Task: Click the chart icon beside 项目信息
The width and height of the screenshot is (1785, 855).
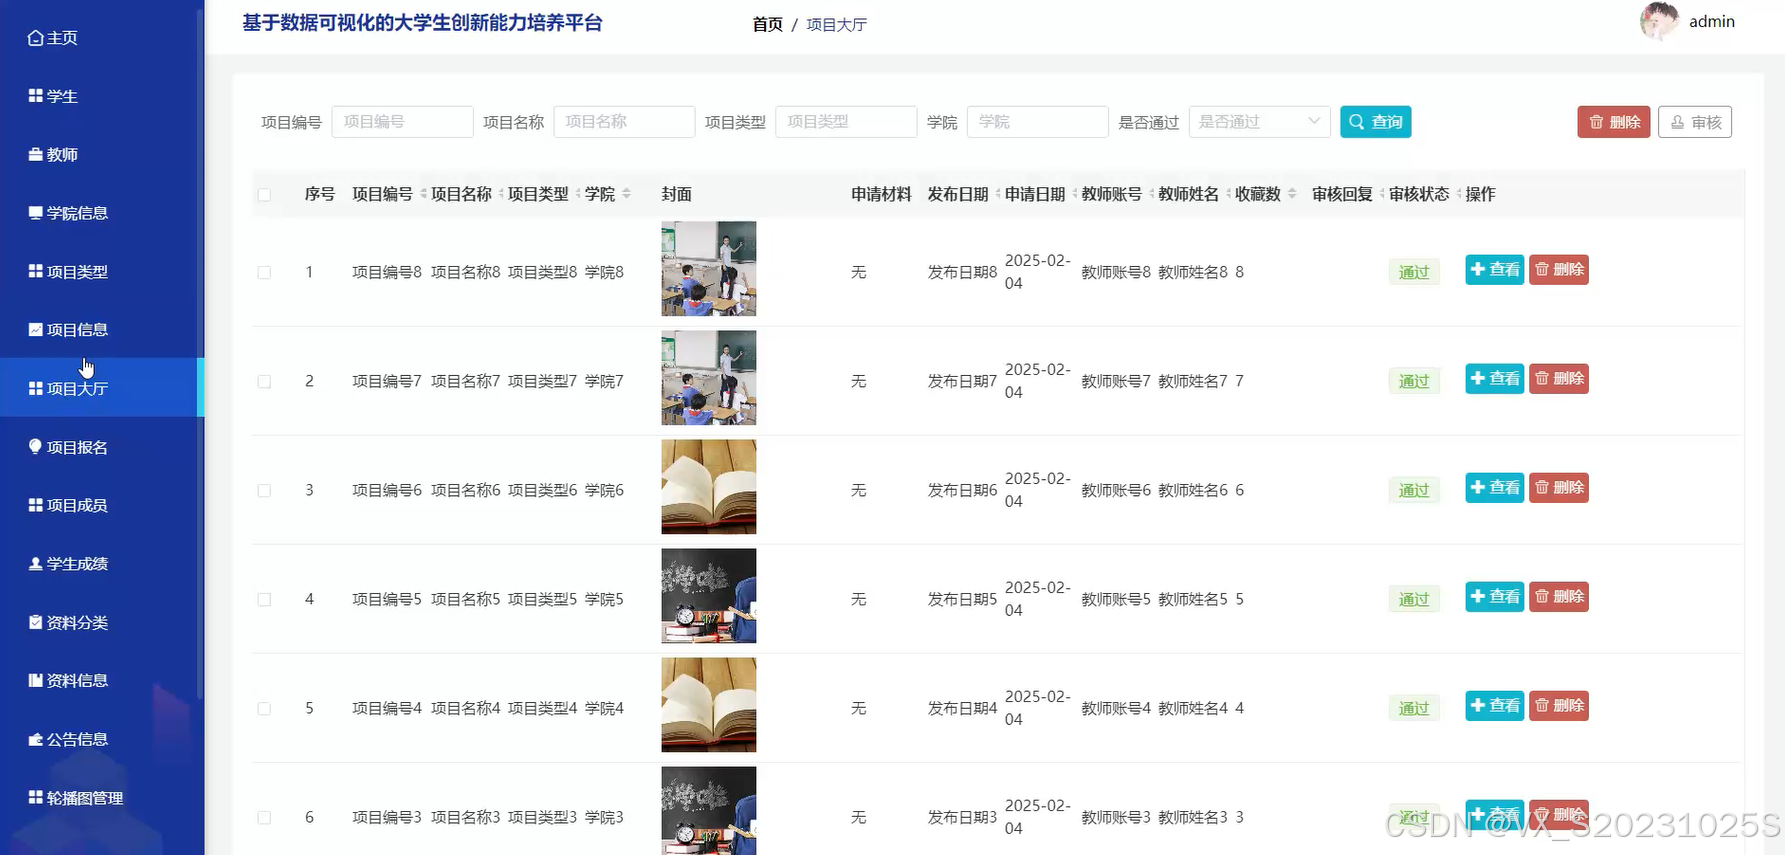Action: click(x=36, y=330)
